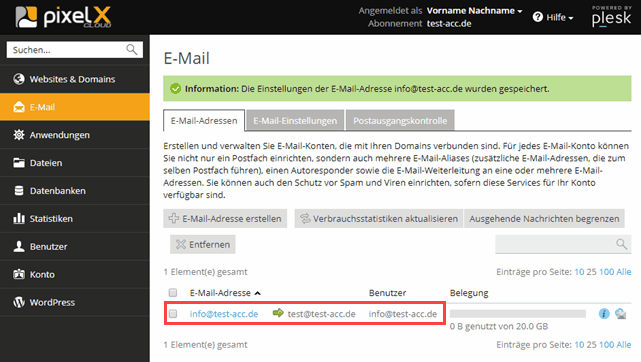Click the Benutzer person icon
641x362 pixels.
click(x=19, y=246)
